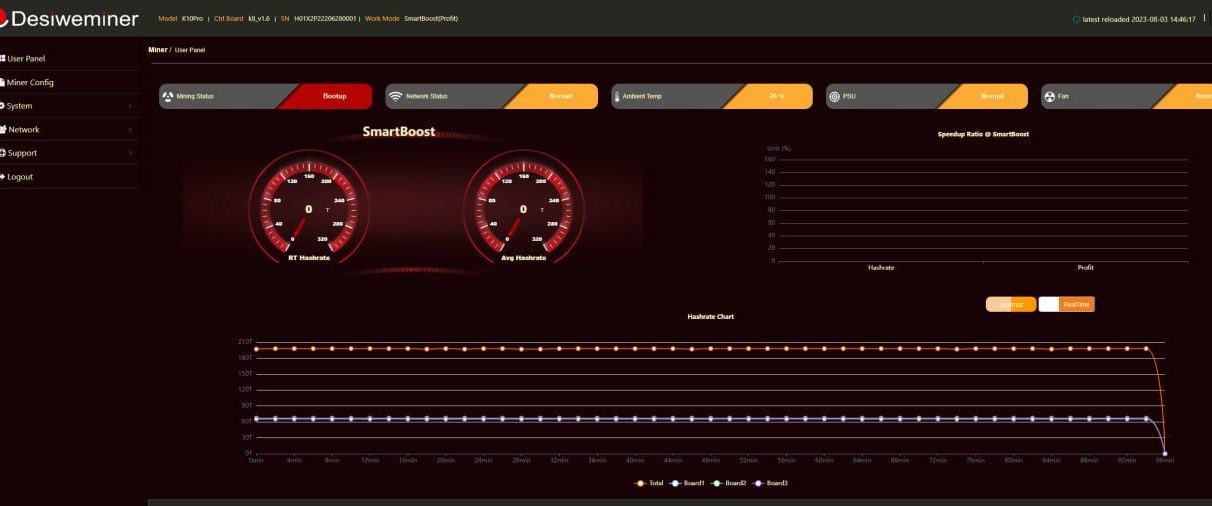Click the Hashrate axis label in speedup chart
Viewport: 1212px width, 506px height.
coord(881,268)
